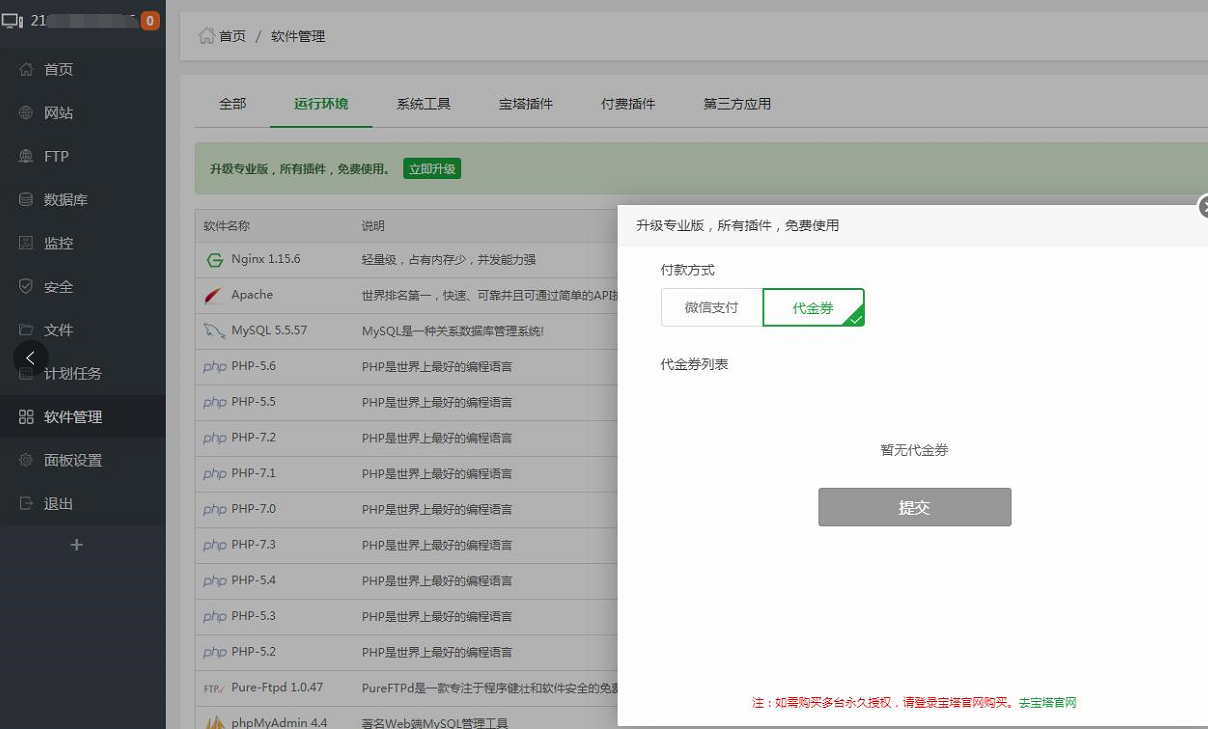The image size is (1208, 729).
Task: Collapse the sidebar with the arrow button
Action: pyautogui.click(x=31, y=358)
